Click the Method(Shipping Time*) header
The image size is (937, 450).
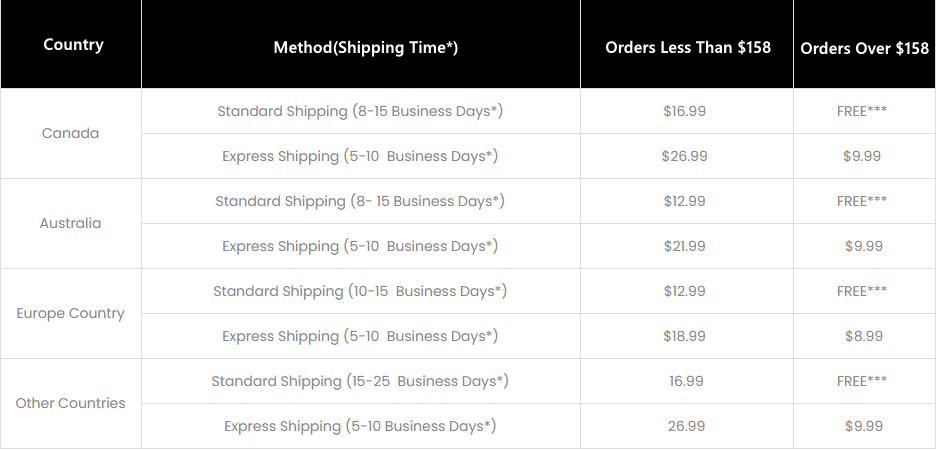coord(366,48)
